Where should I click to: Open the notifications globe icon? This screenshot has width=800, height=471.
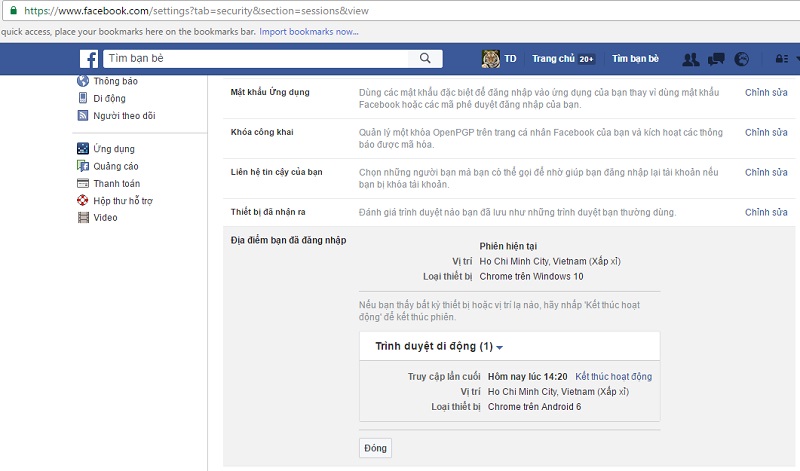(741, 59)
